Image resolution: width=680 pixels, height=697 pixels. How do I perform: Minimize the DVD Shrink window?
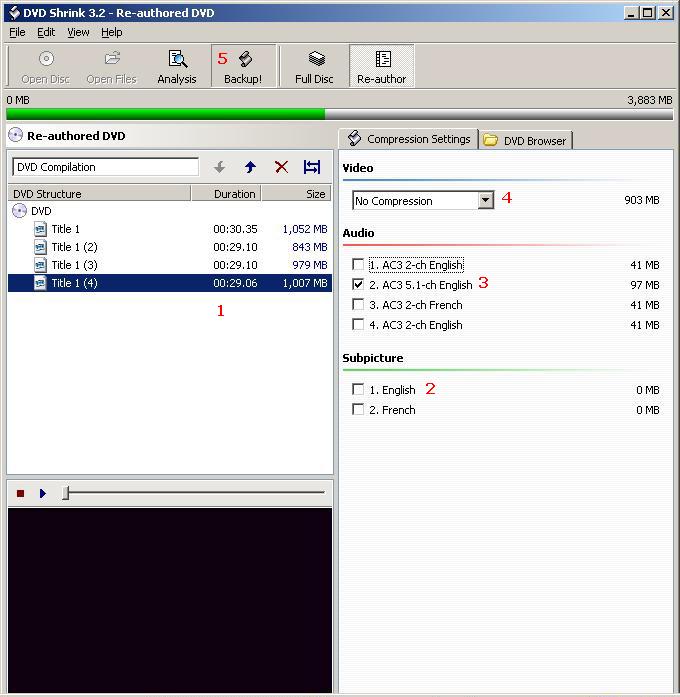point(631,13)
